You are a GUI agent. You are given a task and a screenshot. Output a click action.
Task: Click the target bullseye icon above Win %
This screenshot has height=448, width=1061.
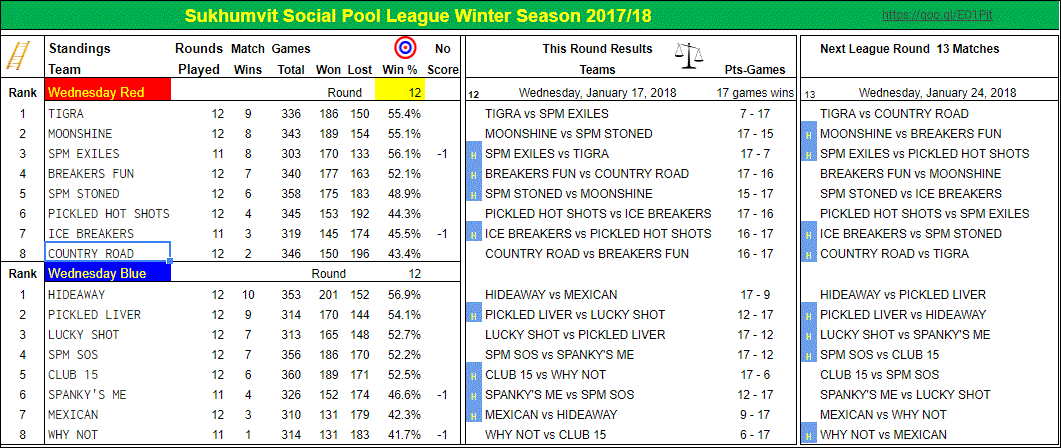click(405, 48)
